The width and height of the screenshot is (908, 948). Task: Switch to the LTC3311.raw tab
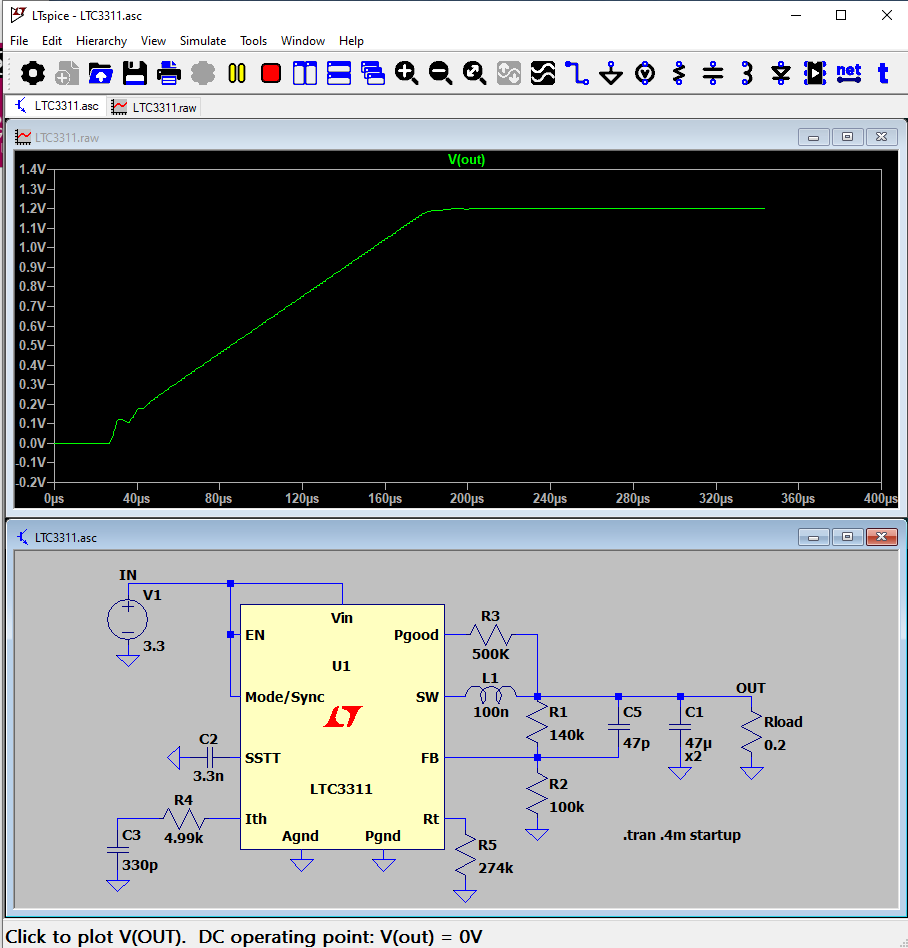(x=156, y=107)
